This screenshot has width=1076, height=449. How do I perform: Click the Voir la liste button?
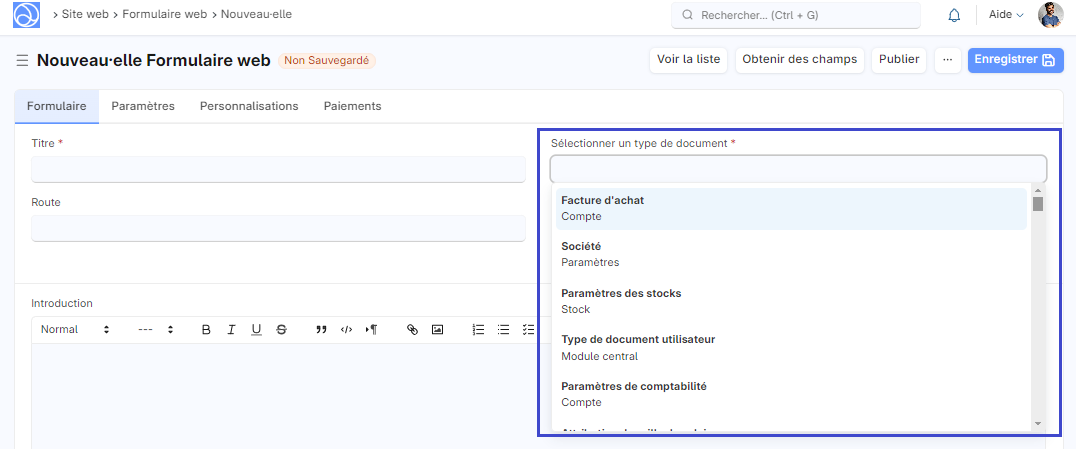click(688, 60)
